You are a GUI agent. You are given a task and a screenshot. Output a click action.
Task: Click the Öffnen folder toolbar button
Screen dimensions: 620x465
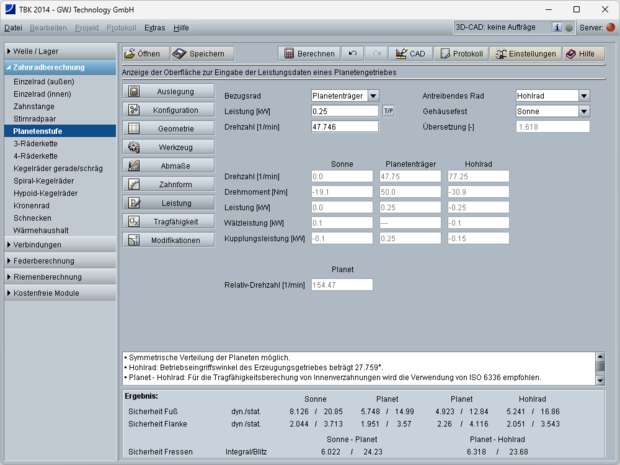(x=143, y=53)
